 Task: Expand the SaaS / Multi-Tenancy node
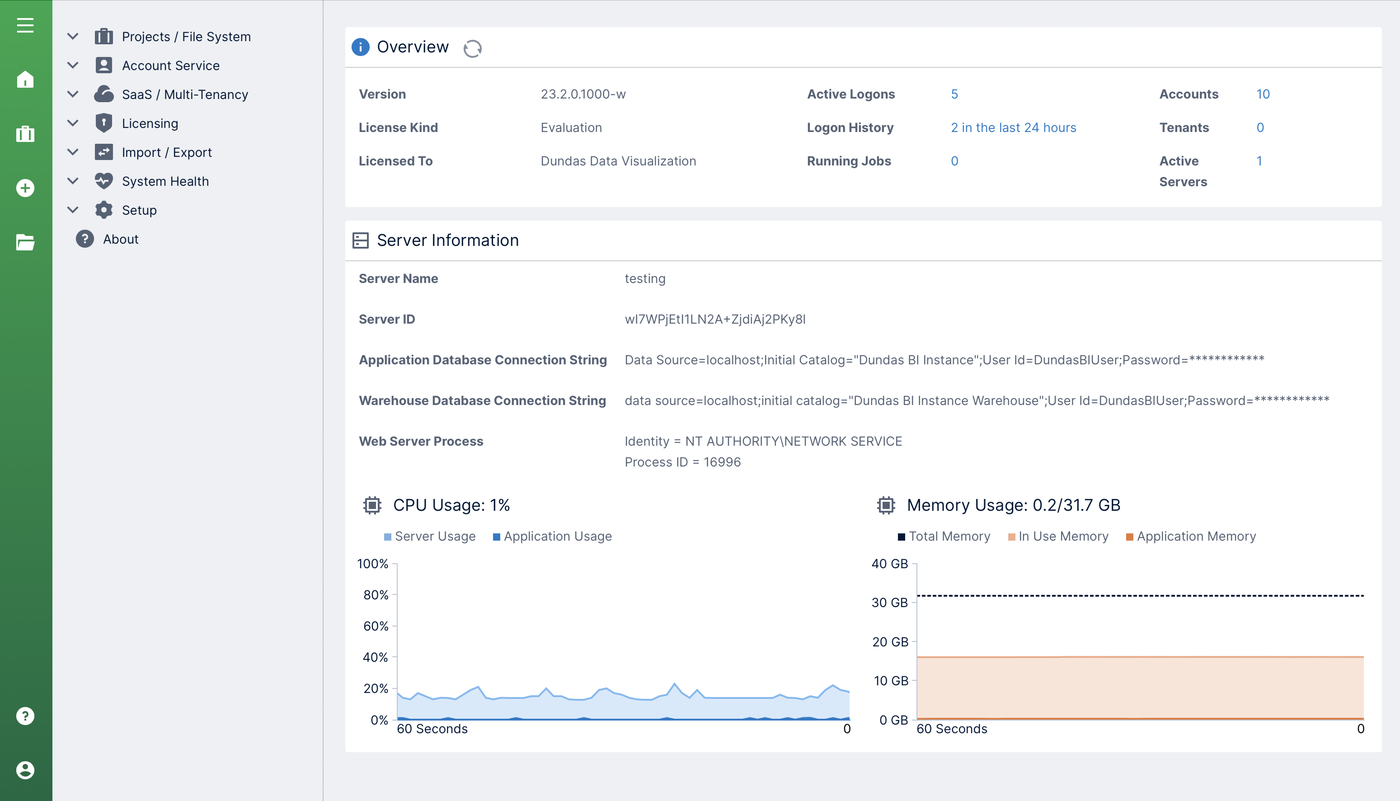point(73,95)
